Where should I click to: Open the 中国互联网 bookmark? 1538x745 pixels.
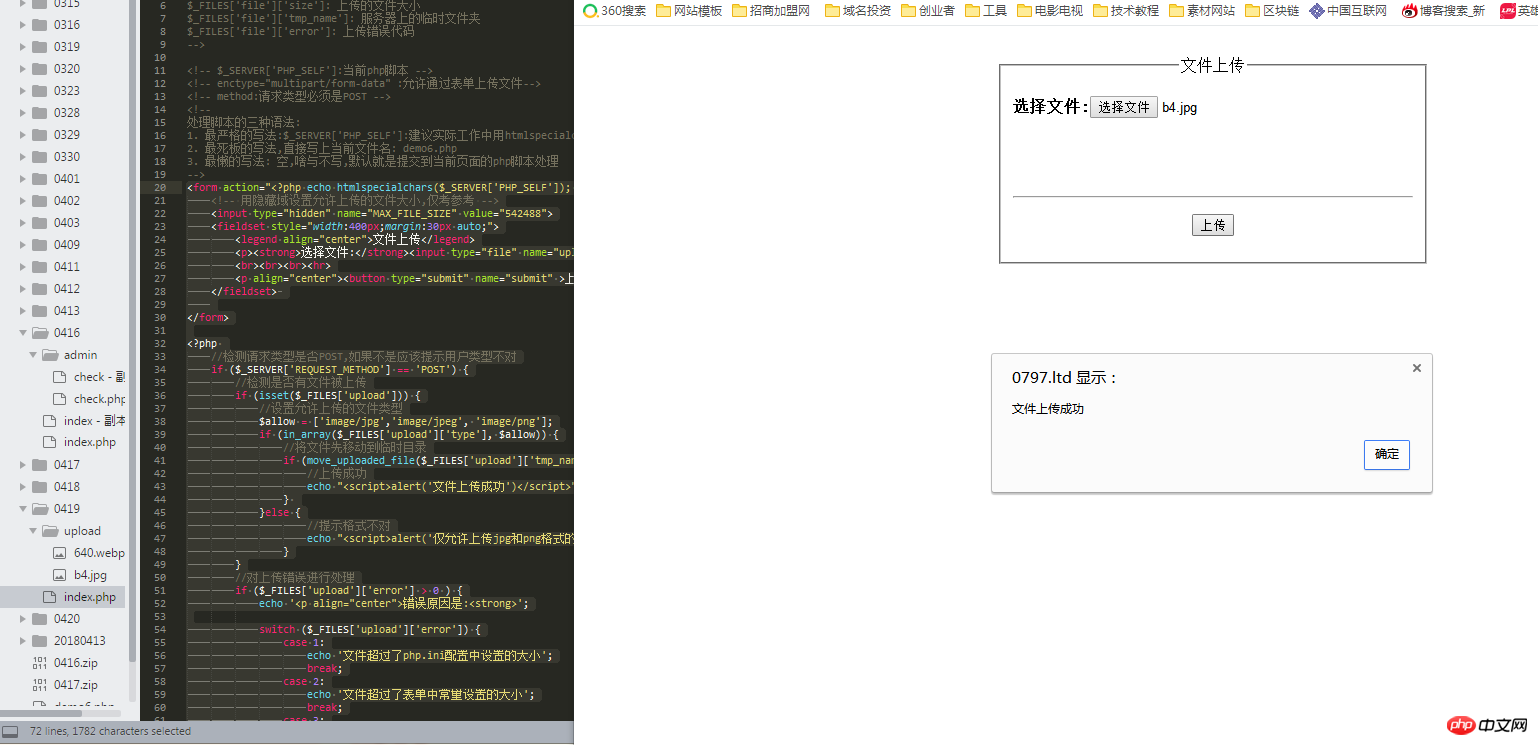1348,11
